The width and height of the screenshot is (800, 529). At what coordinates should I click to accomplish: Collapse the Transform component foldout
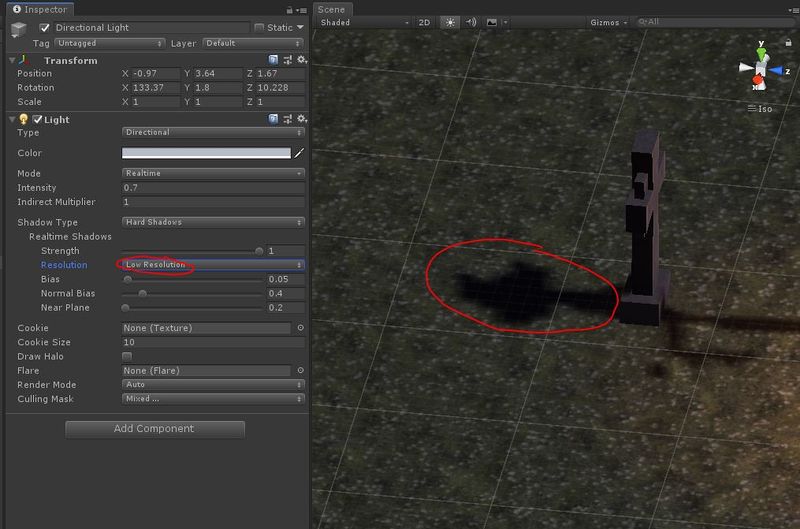12,60
